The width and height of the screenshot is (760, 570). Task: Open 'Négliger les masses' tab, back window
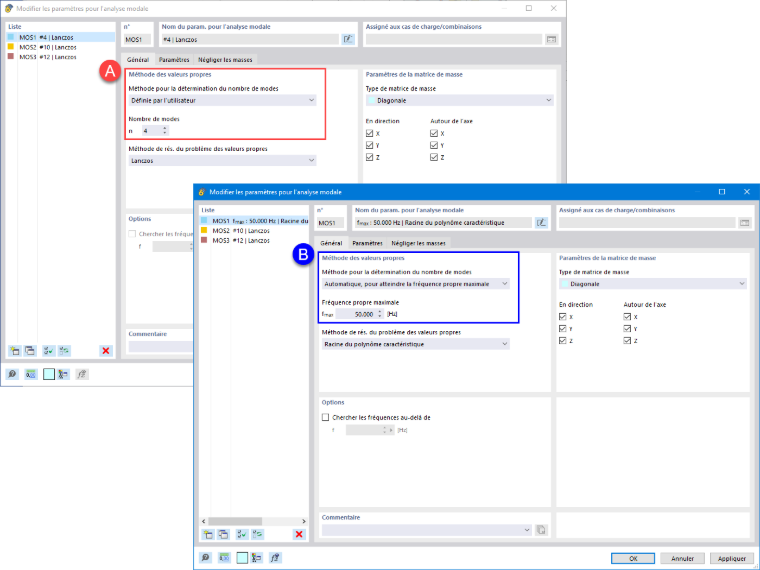(225, 60)
